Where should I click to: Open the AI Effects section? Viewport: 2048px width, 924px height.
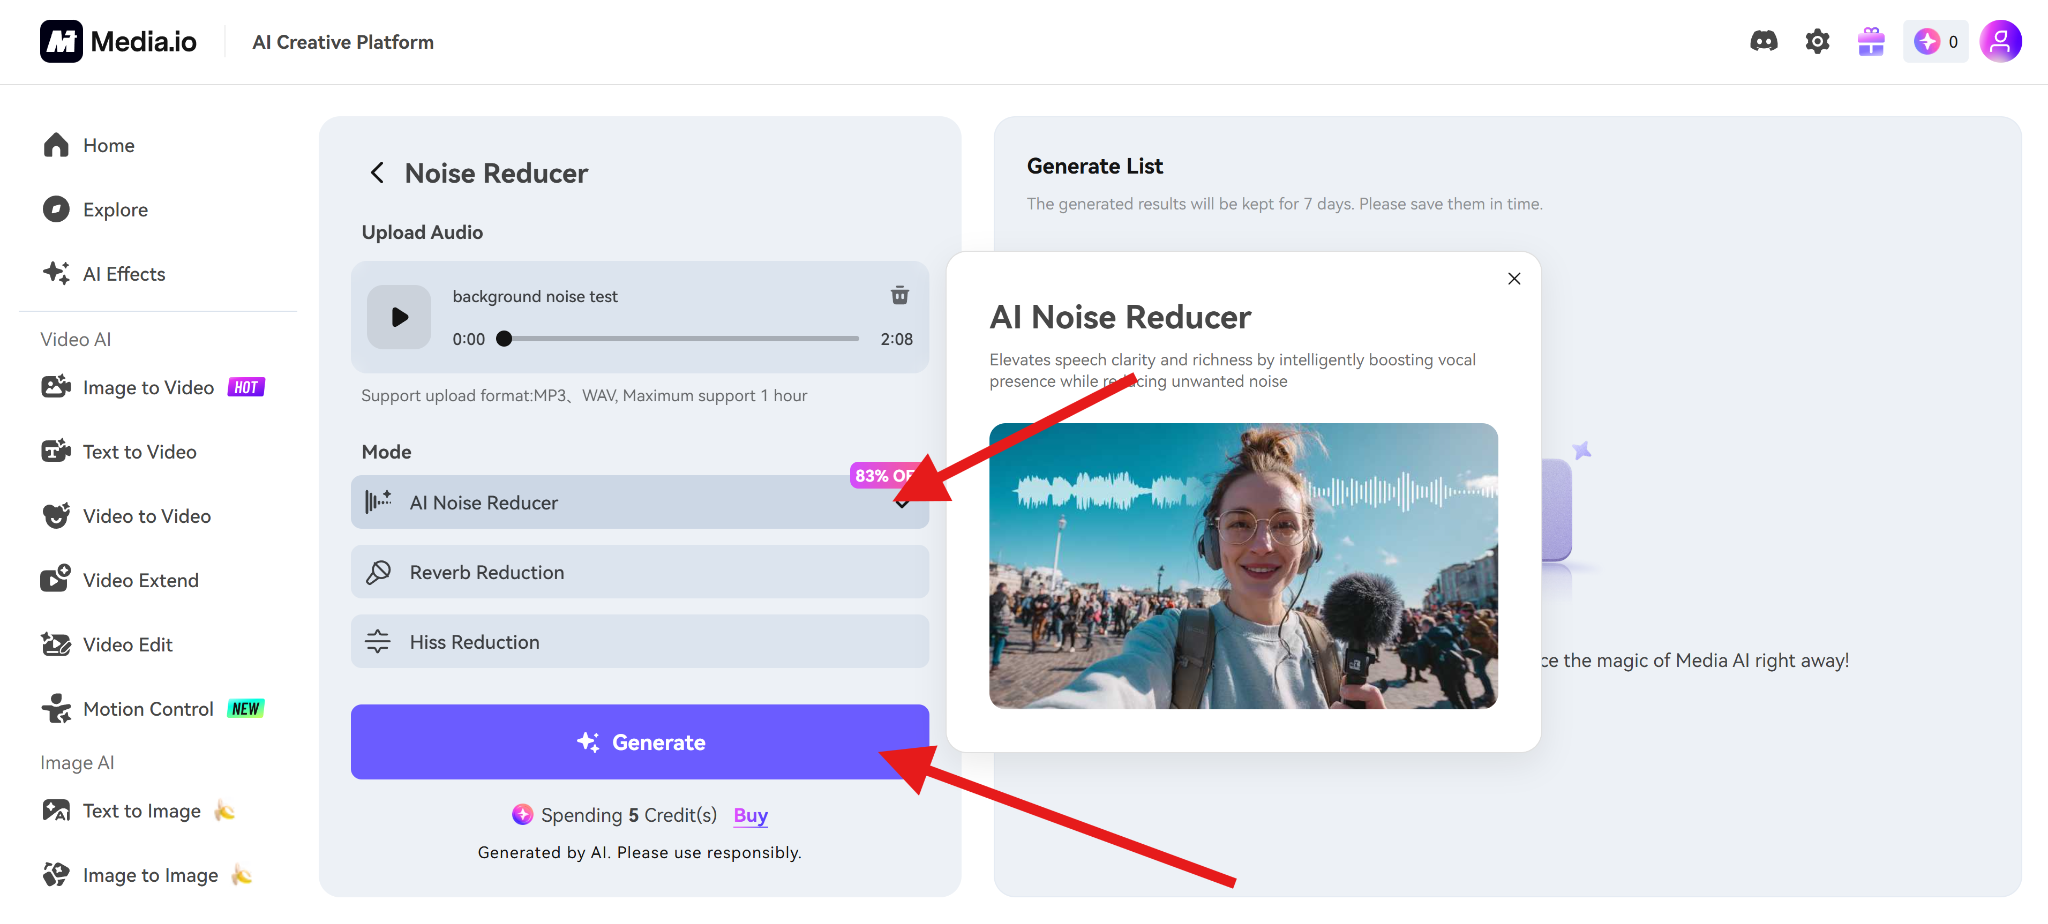pyautogui.click(x=123, y=273)
